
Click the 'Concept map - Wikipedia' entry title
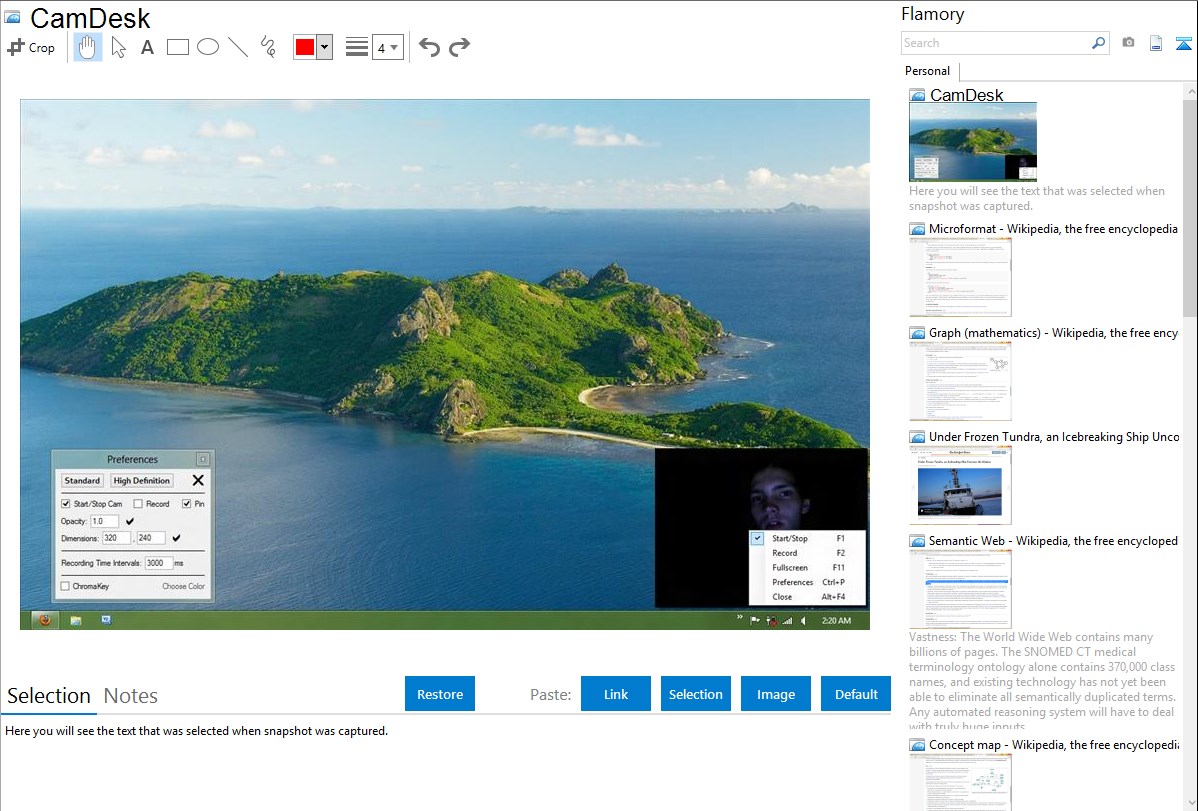[x=1054, y=745]
